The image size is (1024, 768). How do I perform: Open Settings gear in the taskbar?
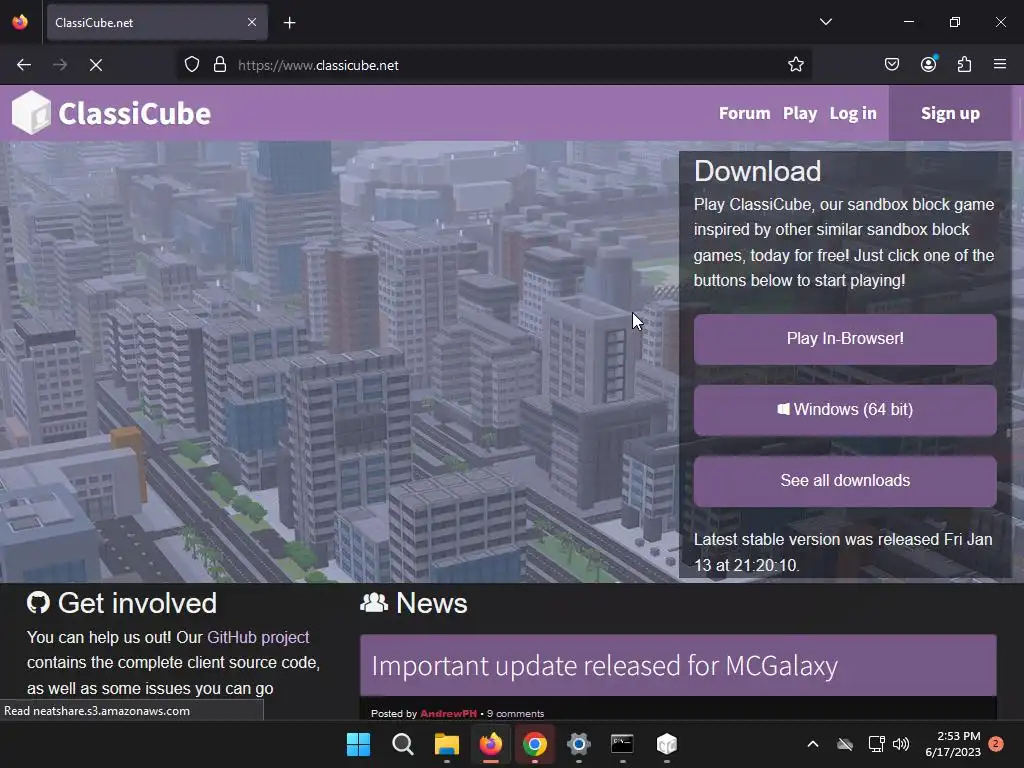(579, 744)
